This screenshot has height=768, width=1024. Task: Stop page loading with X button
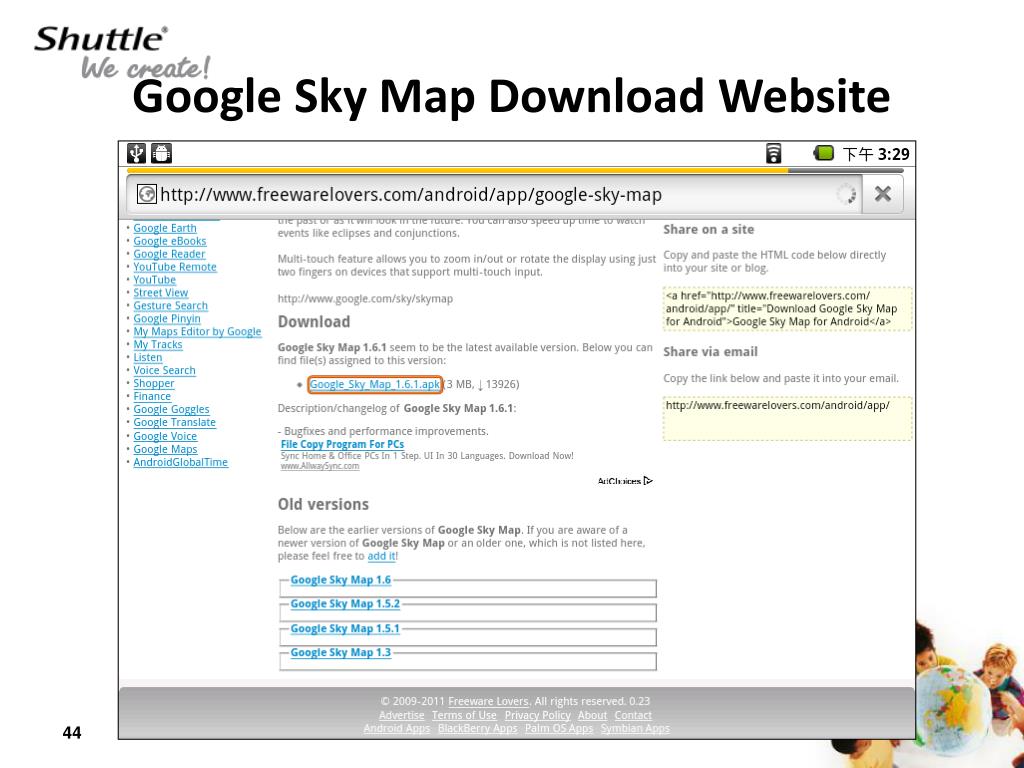tap(882, 194)
